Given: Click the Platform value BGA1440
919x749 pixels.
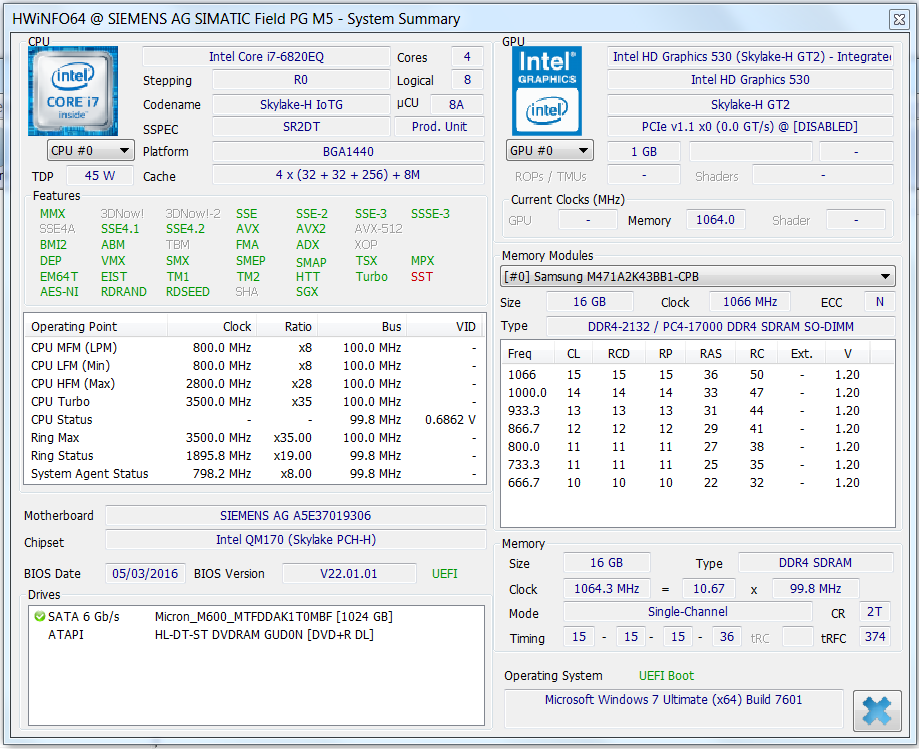Looking at the screenshot, I should point(348,151).
